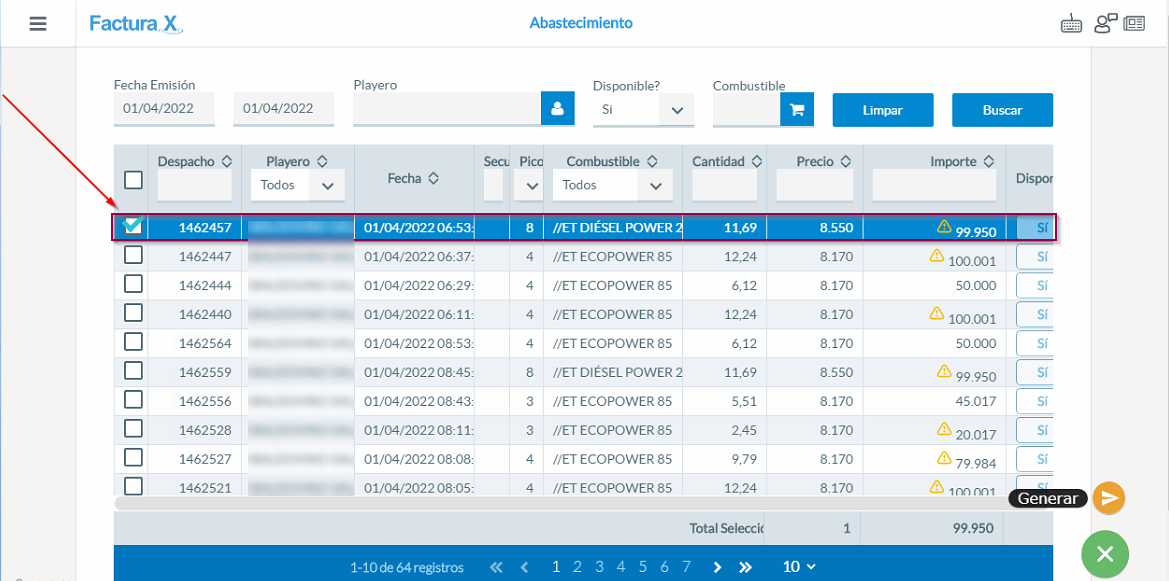
Task: Check the checkbox for despacho 1462564
Action: (x=133, y=342)
